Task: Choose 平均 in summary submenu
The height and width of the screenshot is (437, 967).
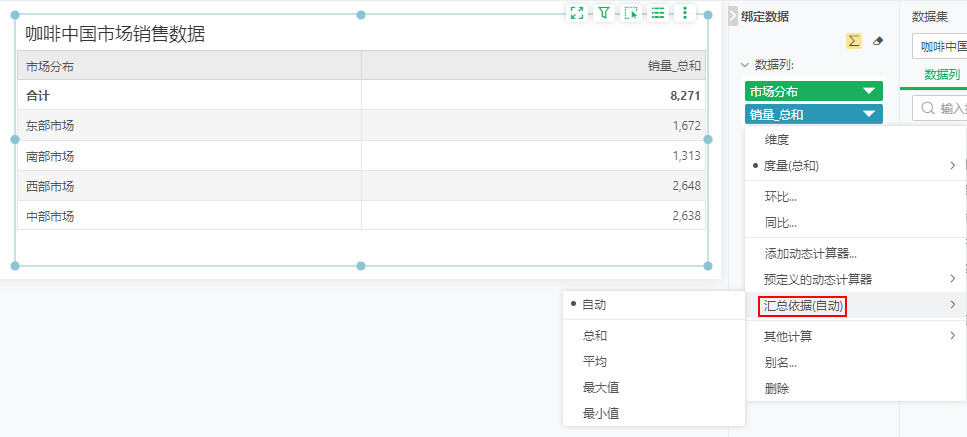Action: click(x=595, y=362)
